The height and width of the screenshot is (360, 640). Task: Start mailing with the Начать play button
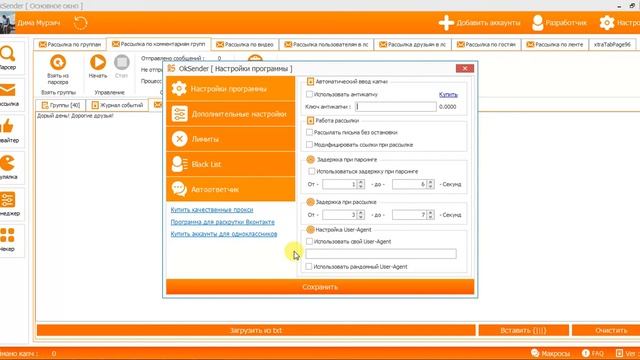point(98,62)
